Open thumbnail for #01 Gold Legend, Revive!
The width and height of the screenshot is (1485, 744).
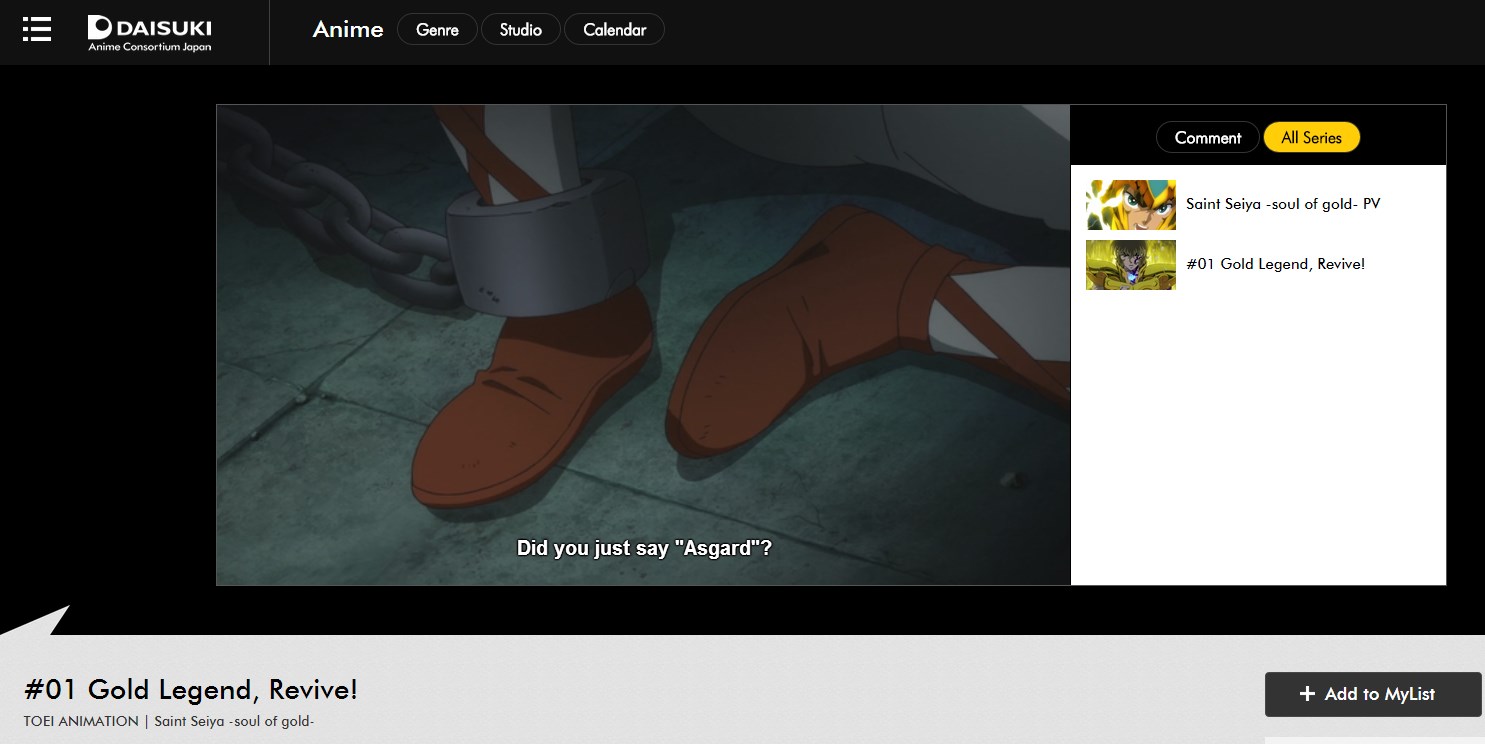[x=1131, y=265]
